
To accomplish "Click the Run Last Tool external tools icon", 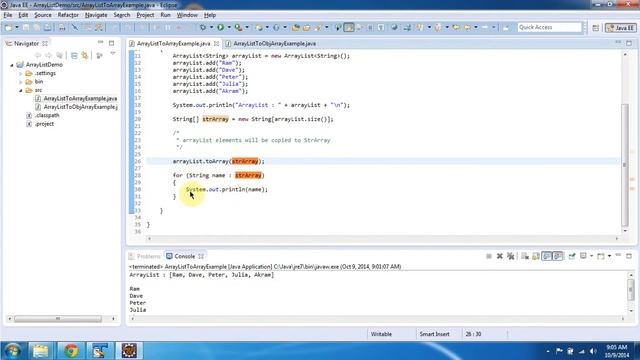I will [x=238, y=27].
